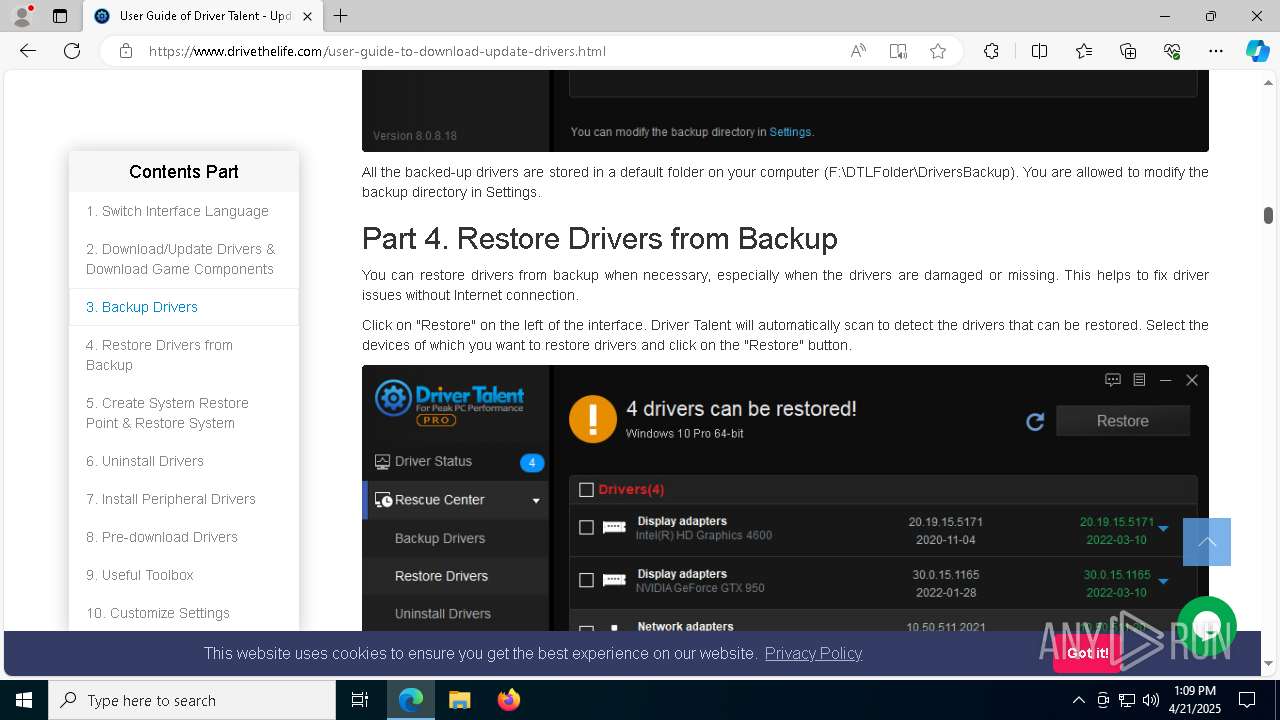
Task: Click menu list icon in Driver Talent screenshot
Action: (1139, 380)
